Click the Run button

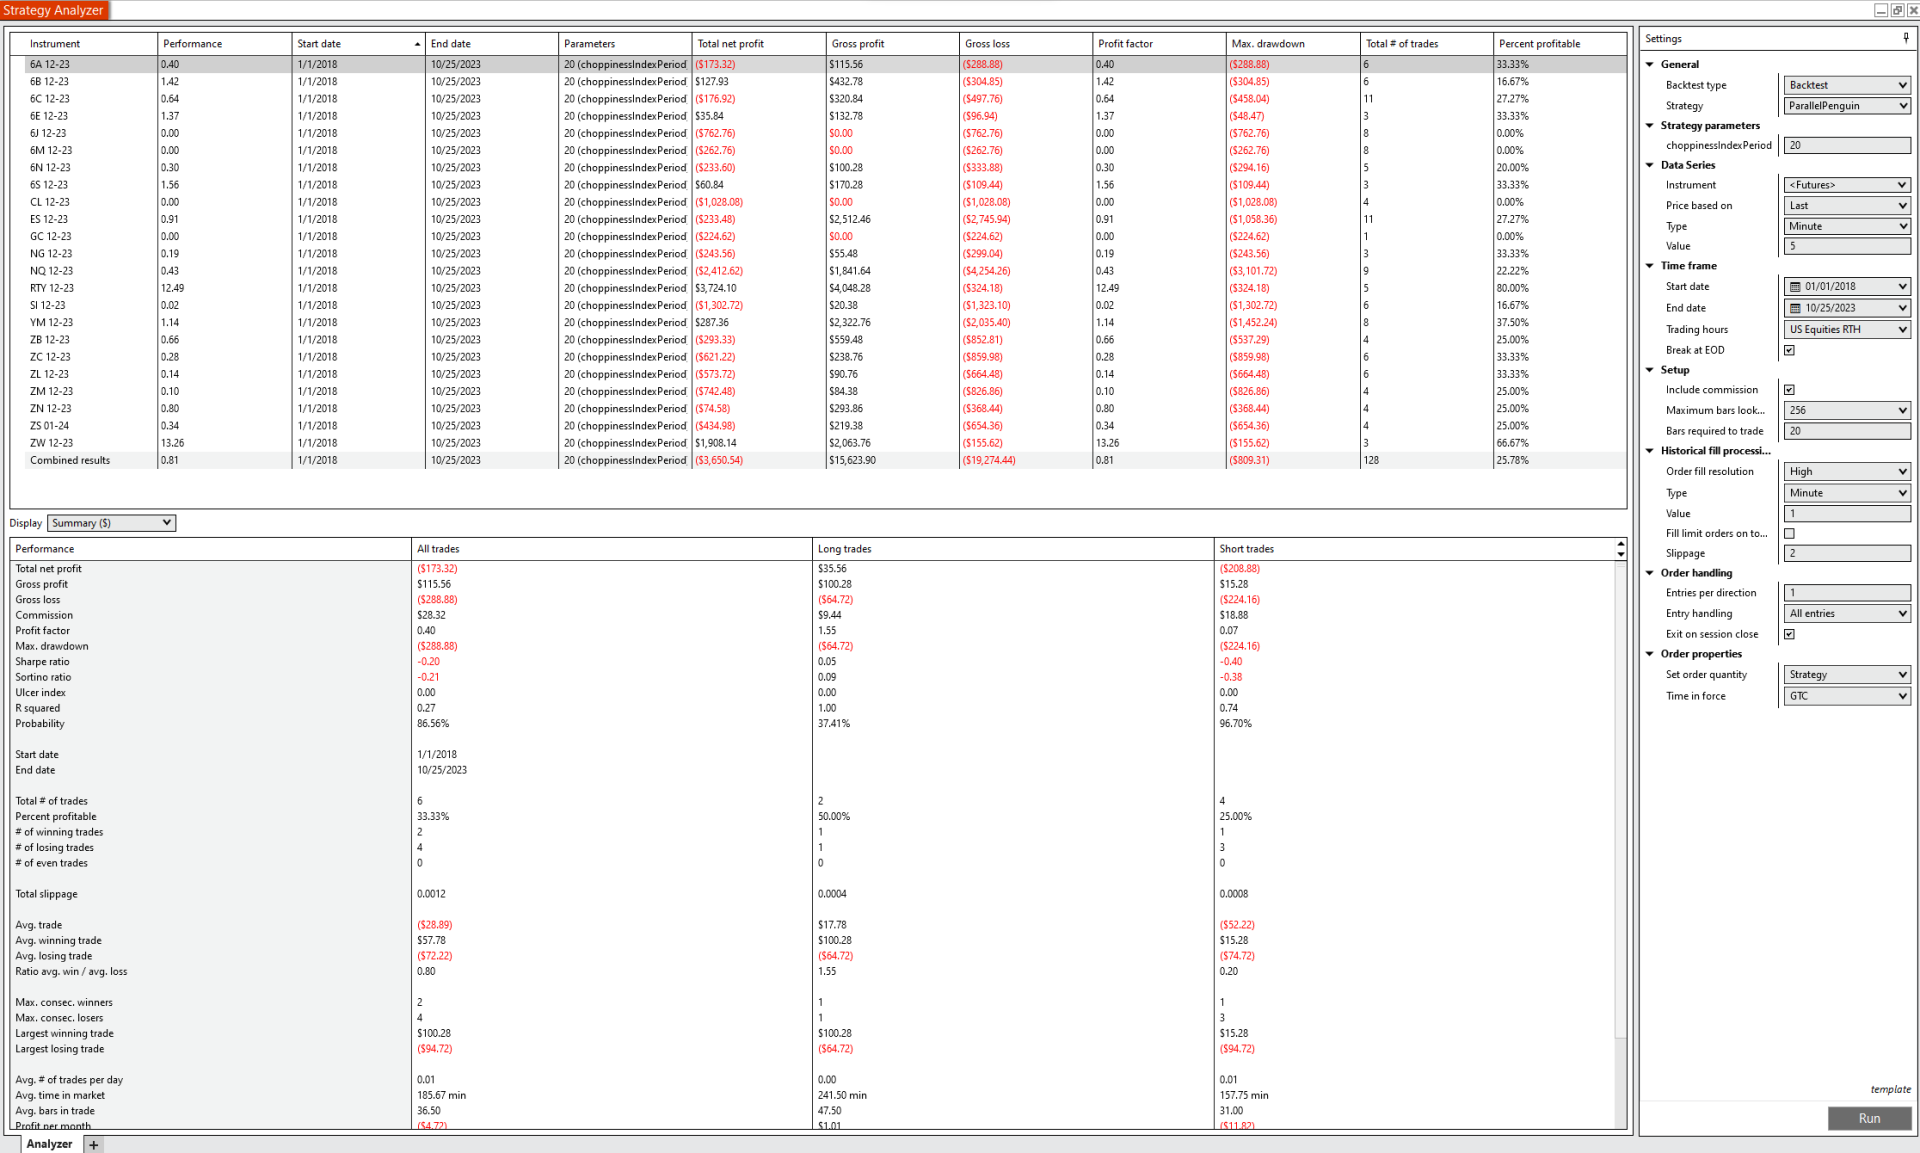point(1868,1118)
